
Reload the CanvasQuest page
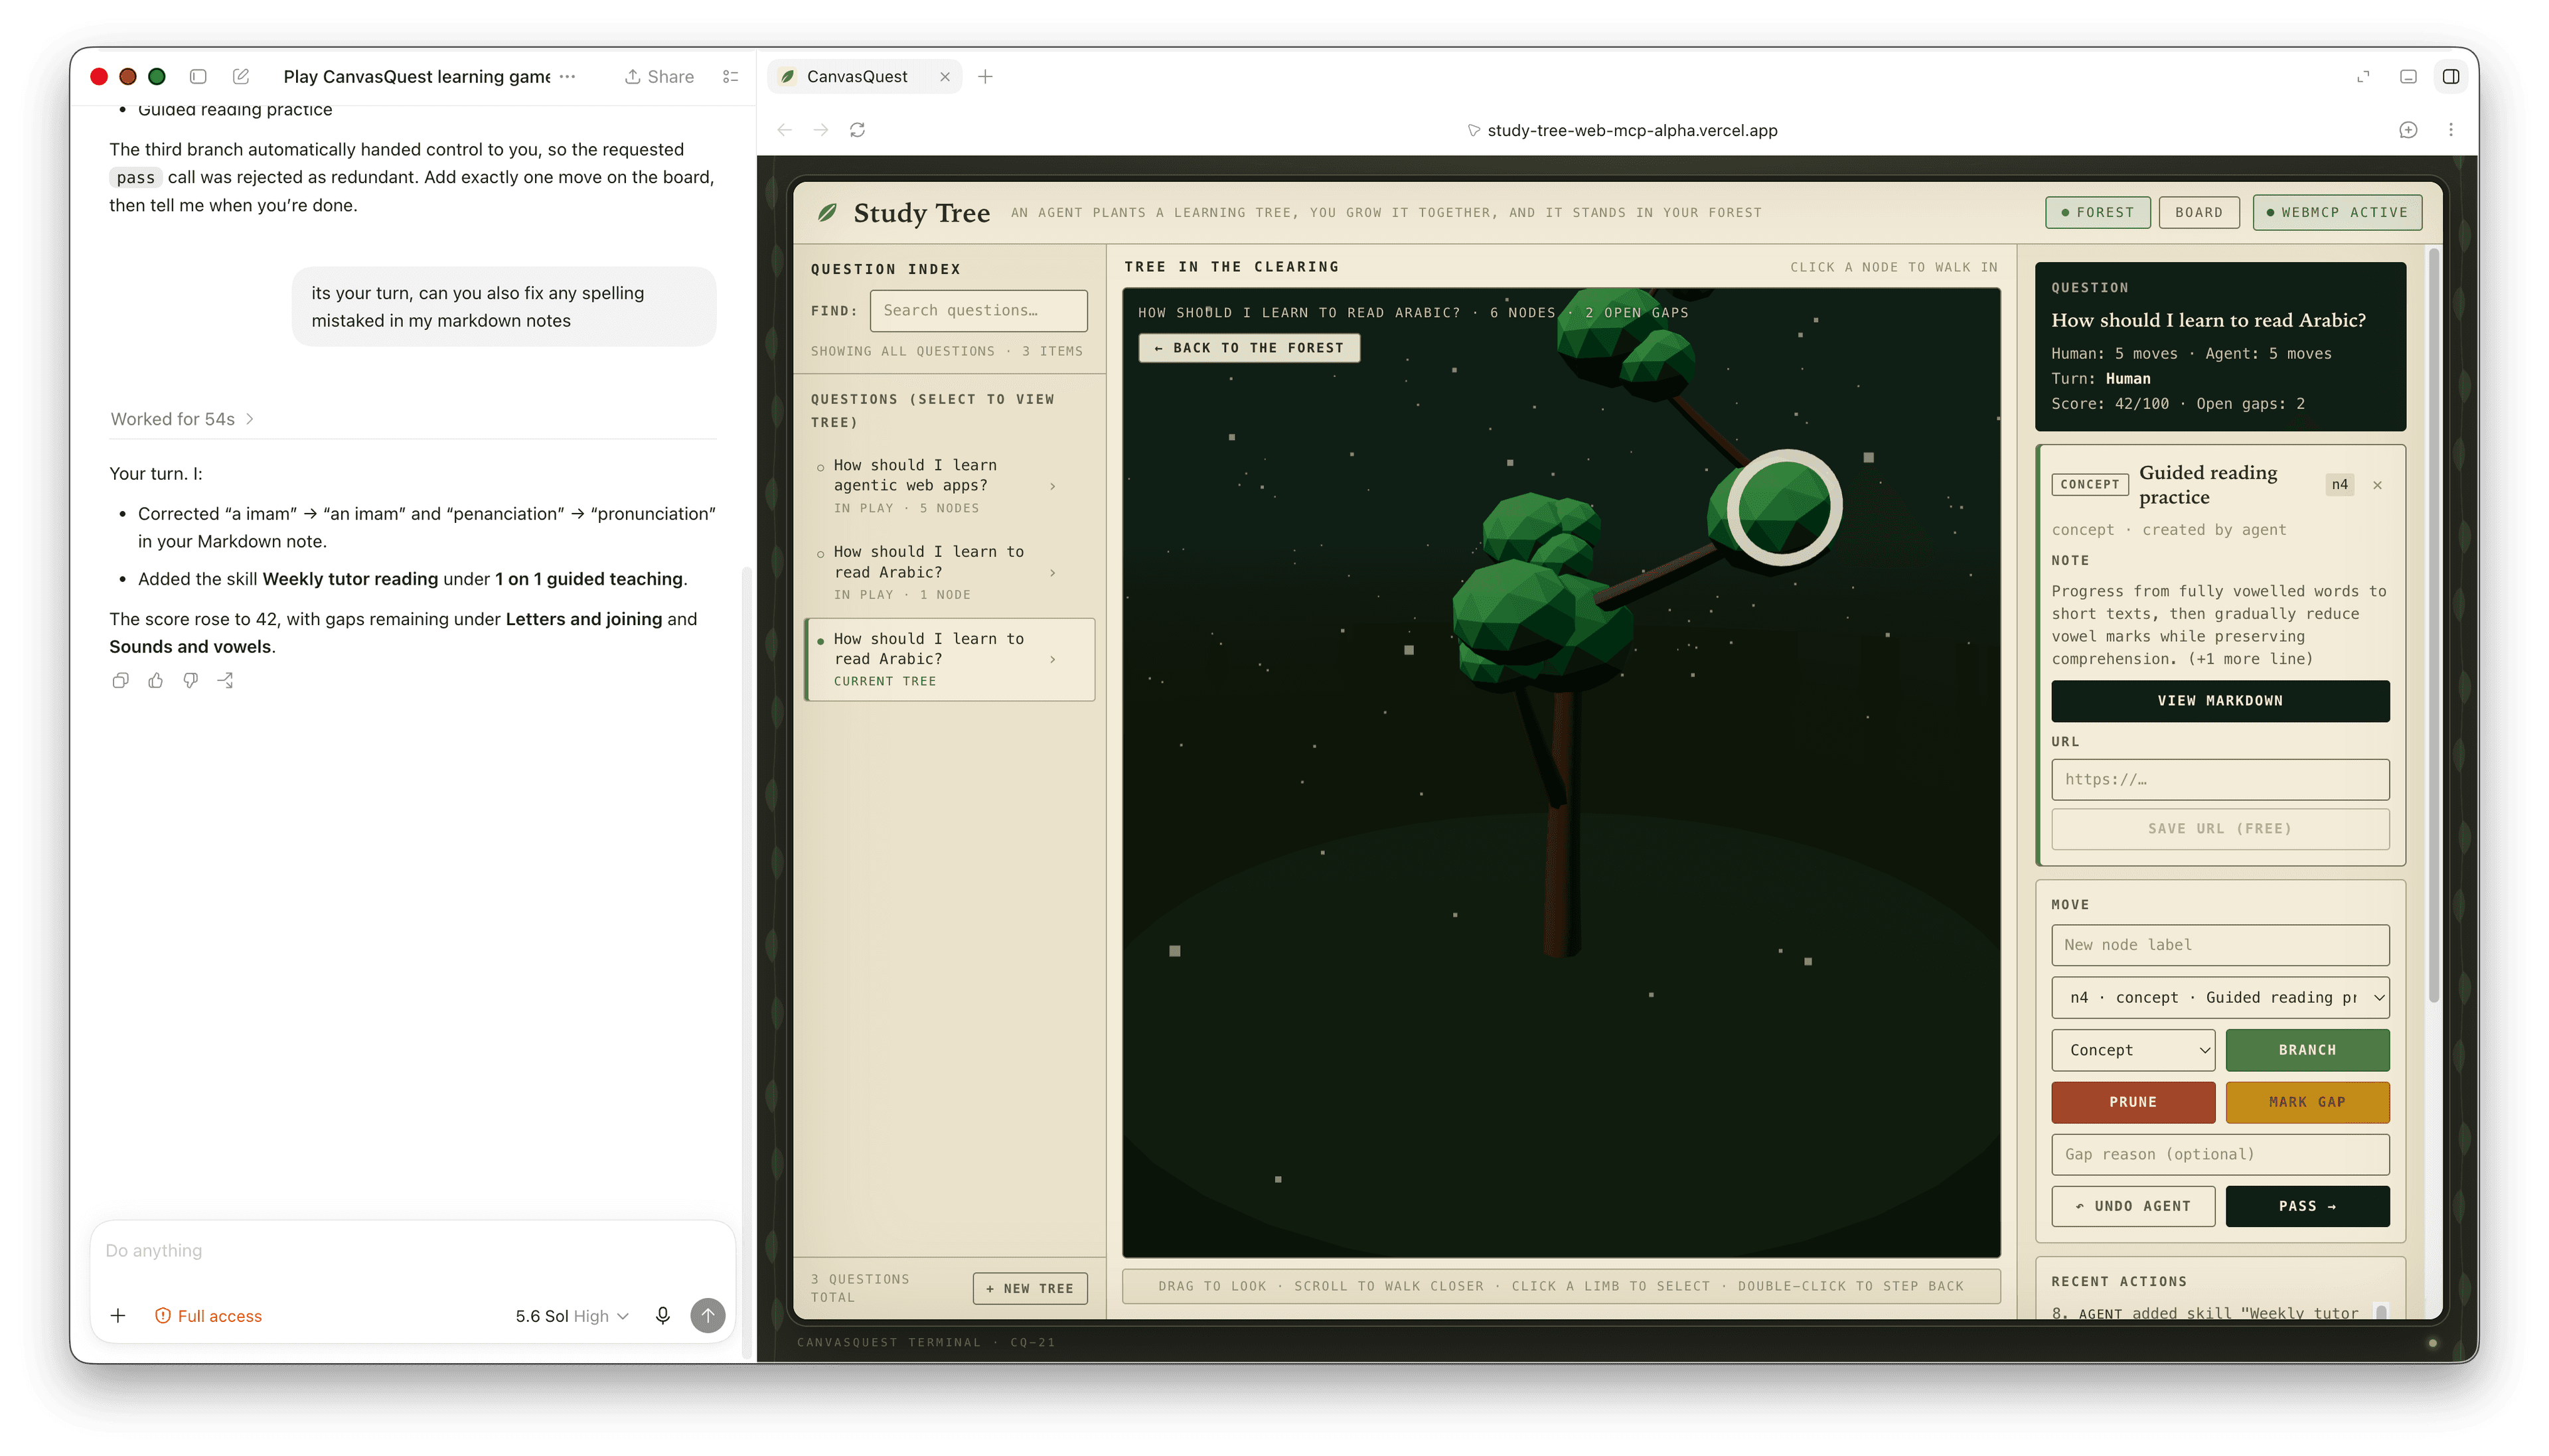tap(857, 130)
